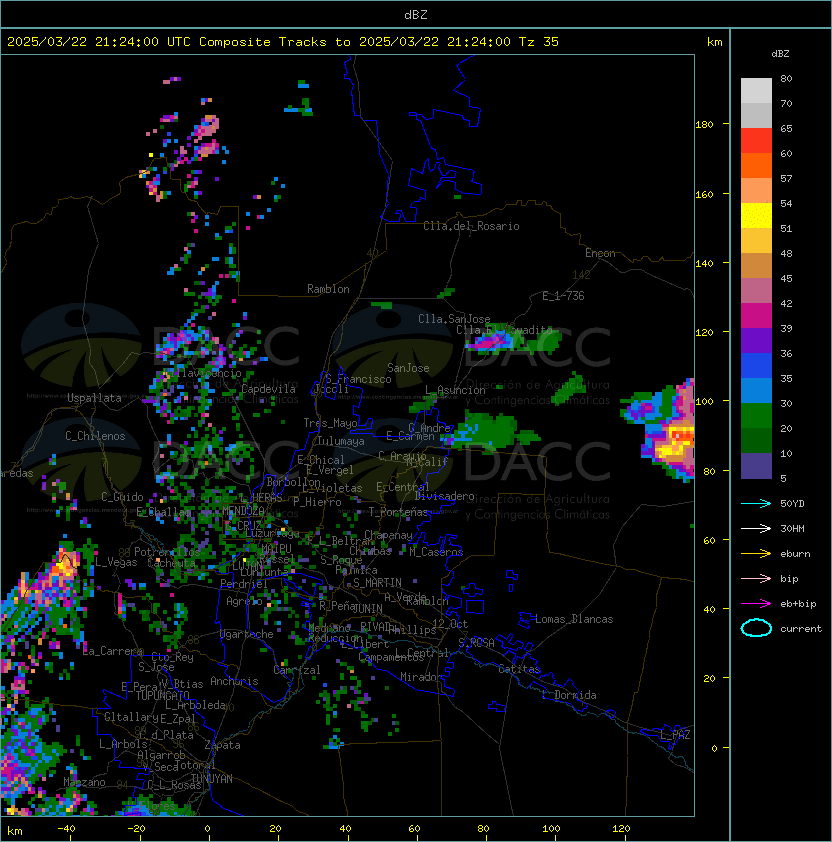Click the Composite Tracks timestamp header text

click(283, 42)
